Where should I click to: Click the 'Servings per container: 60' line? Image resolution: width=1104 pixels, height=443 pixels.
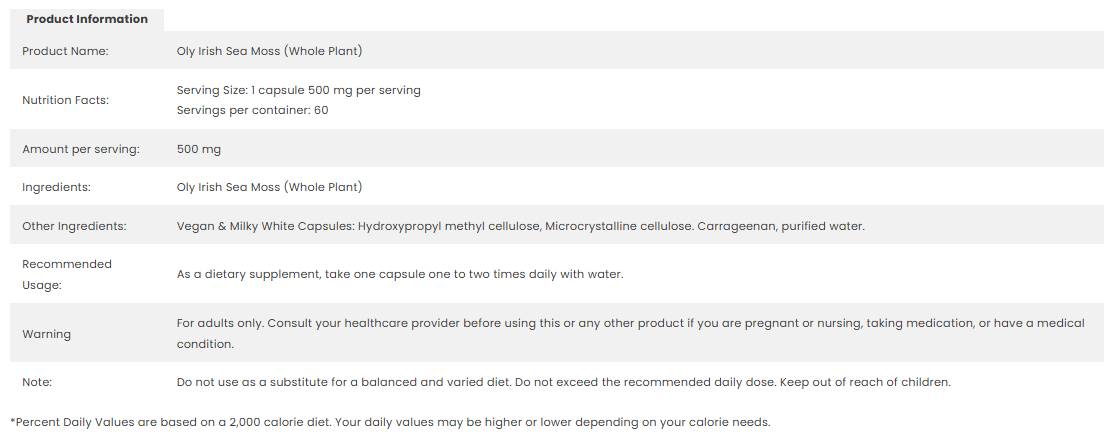252,110
